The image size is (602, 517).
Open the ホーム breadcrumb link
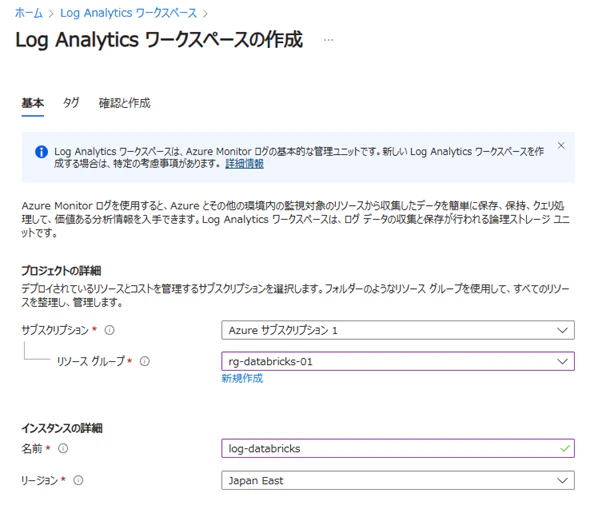[x=29, y=13]
